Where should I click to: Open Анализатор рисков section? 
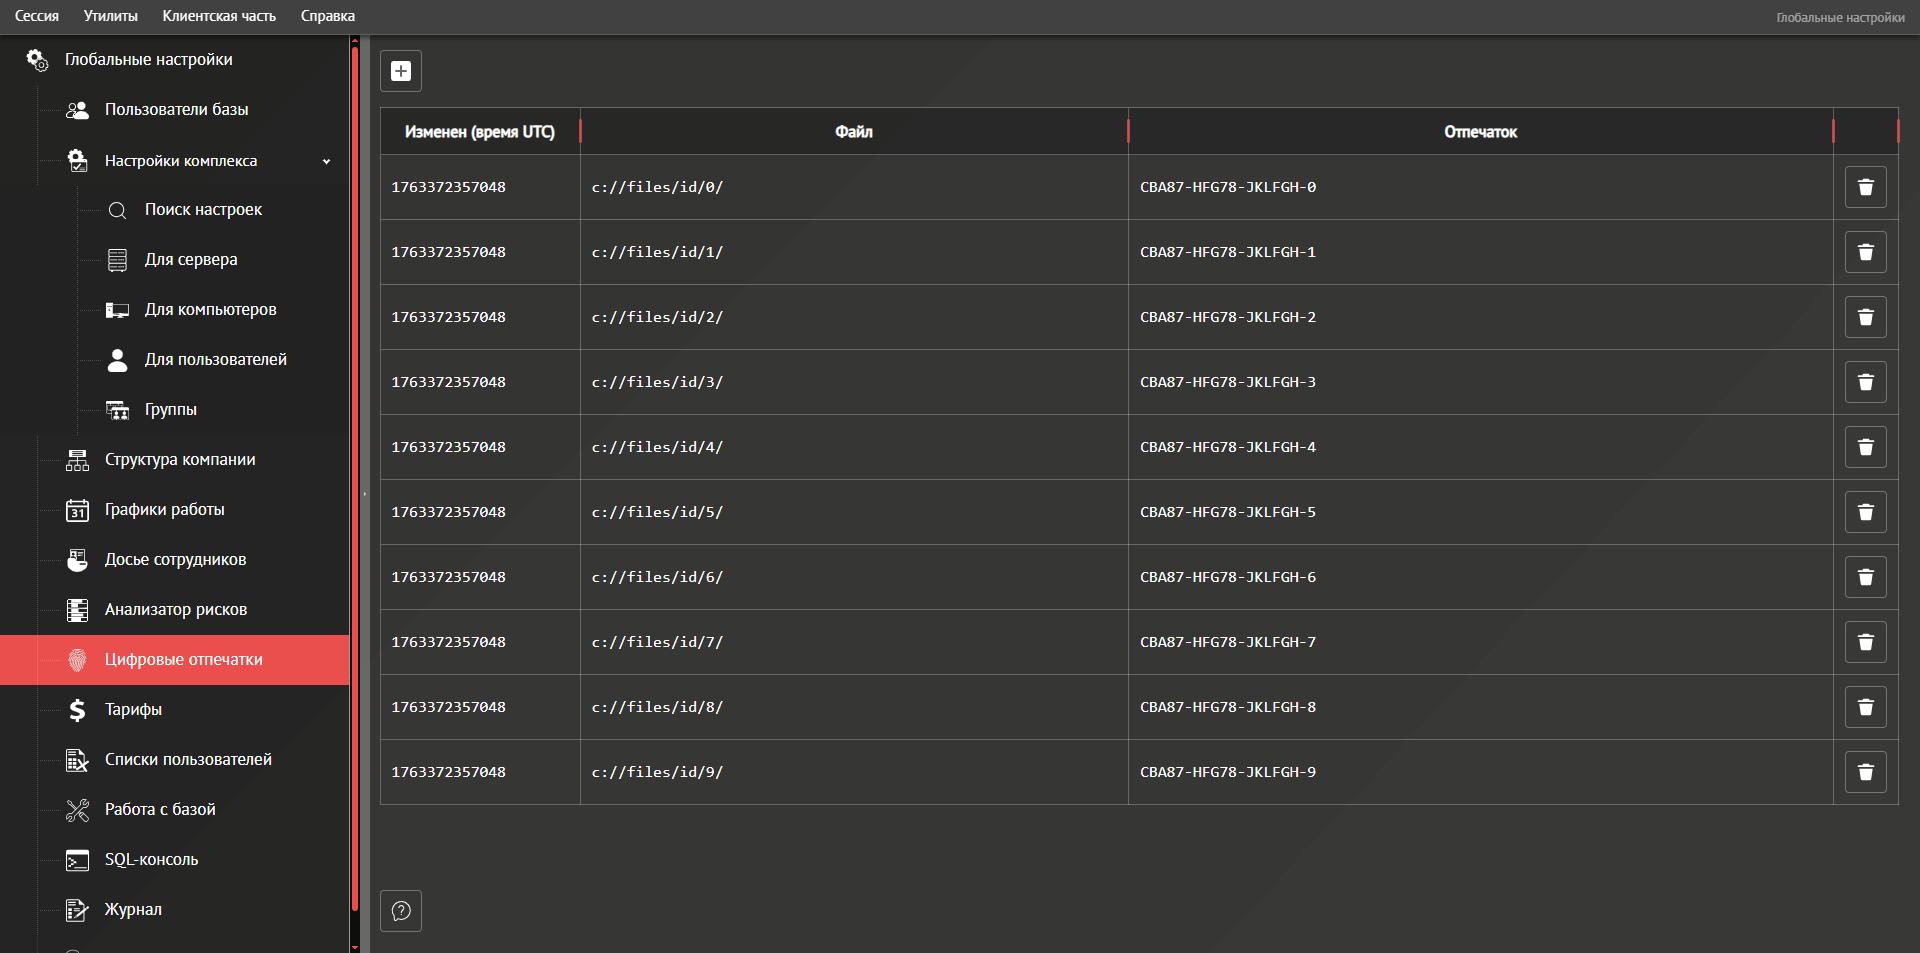(x=176, y=610)
